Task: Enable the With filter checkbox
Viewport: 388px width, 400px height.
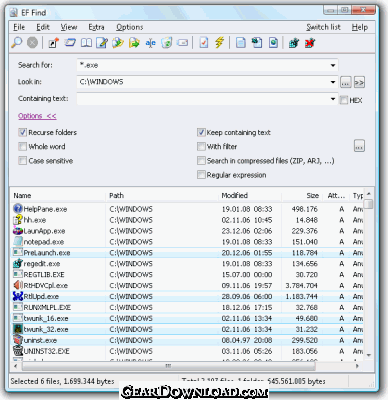Action: [x=201, y=146]
